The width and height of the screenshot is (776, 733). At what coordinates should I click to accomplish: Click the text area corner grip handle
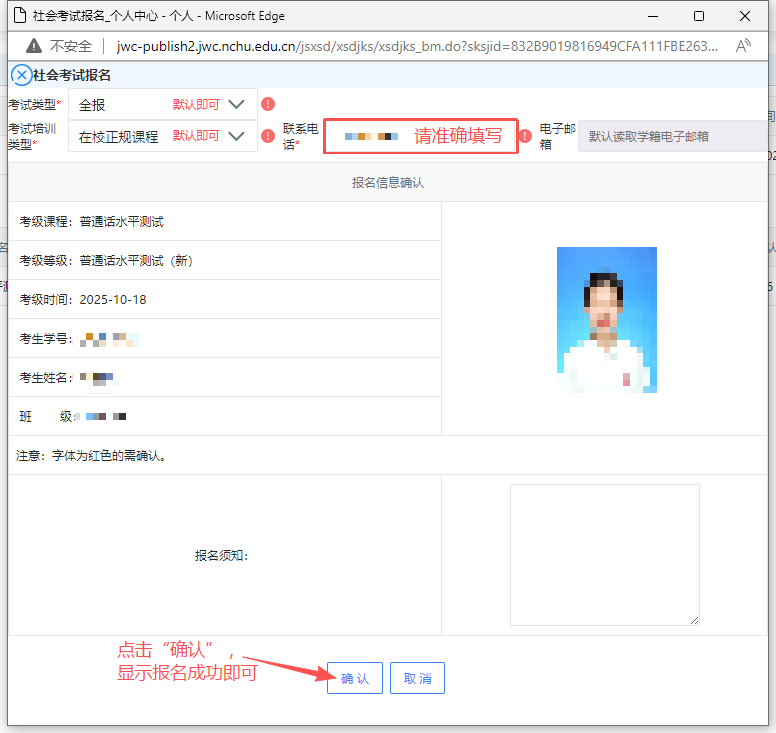[x=694, y=620]
